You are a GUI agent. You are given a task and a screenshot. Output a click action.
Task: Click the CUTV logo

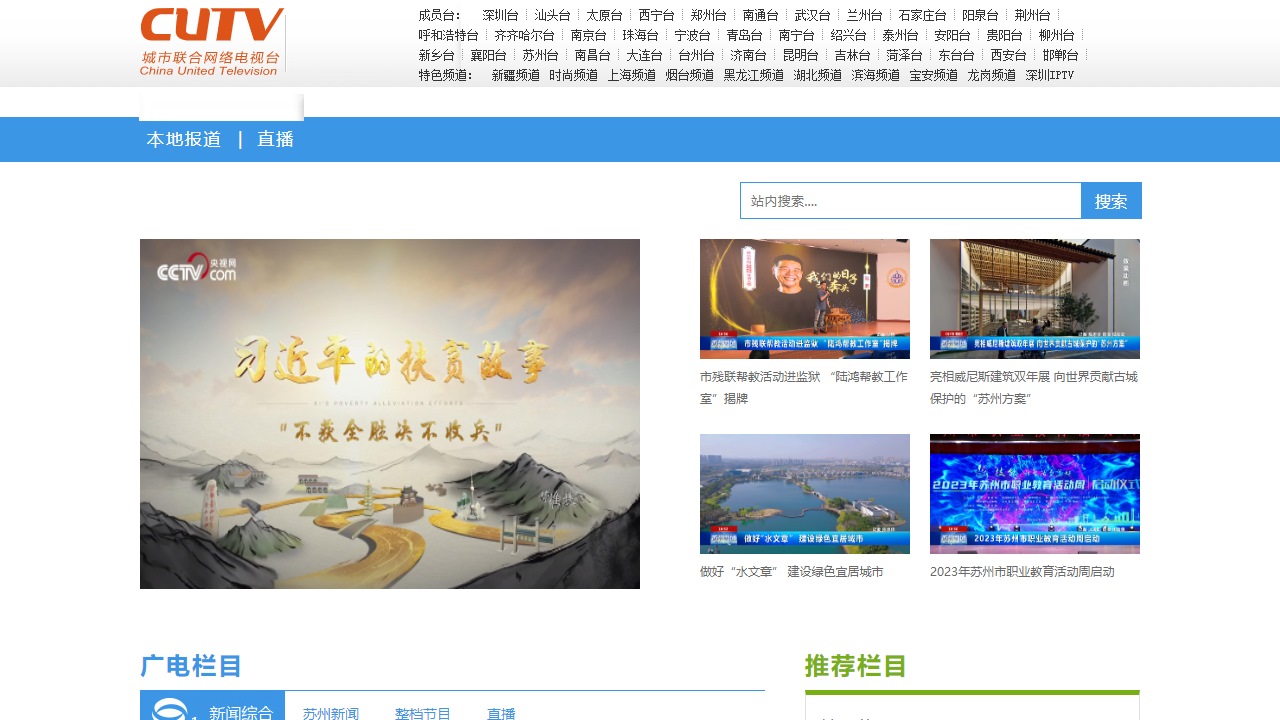(x=212, y=42)
